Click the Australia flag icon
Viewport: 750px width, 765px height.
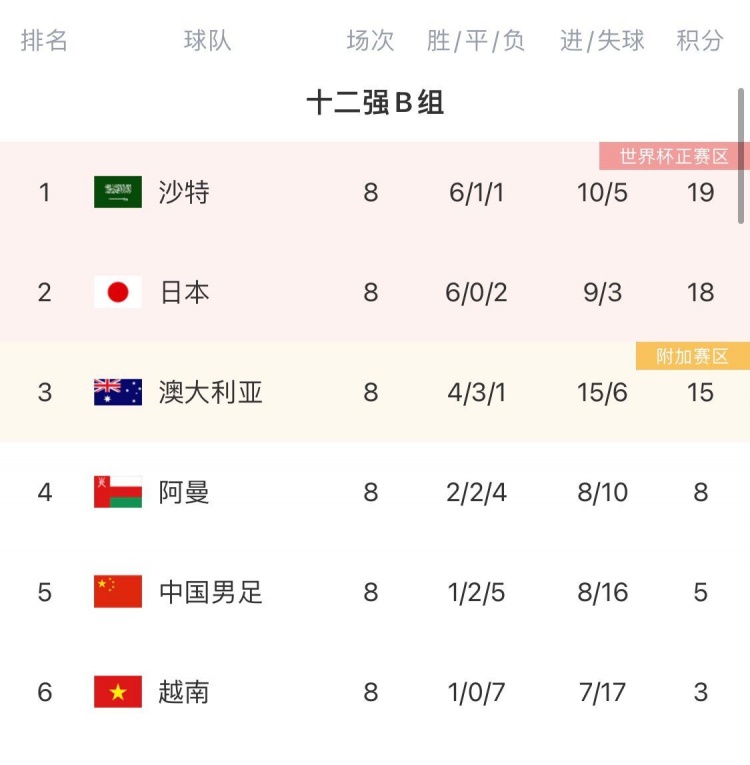[x=118, y=392]
